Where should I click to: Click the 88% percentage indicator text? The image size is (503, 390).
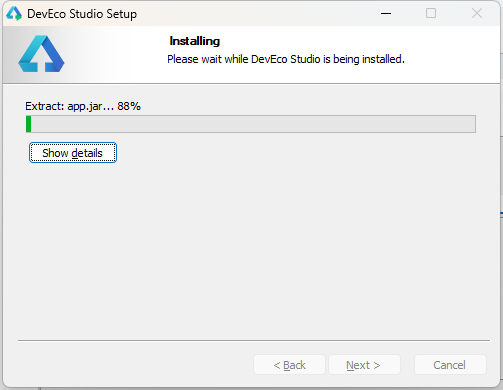point(129,106)
